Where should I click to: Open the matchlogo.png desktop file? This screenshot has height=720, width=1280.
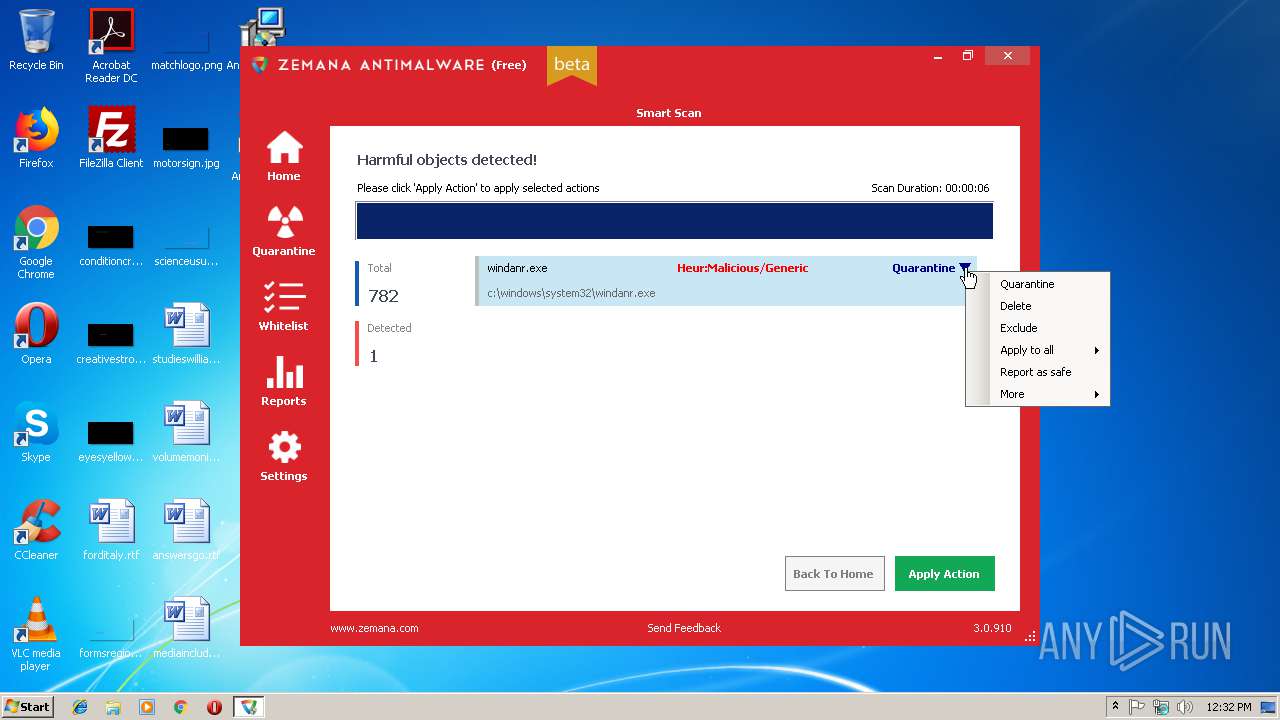[186, 47]
